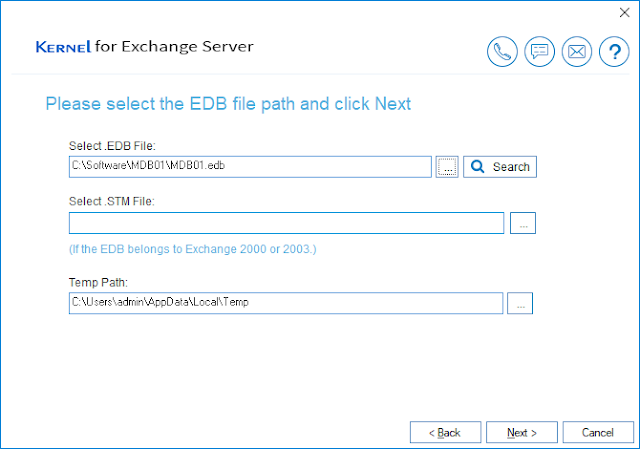Browse for the Temp Path folder

521,302
